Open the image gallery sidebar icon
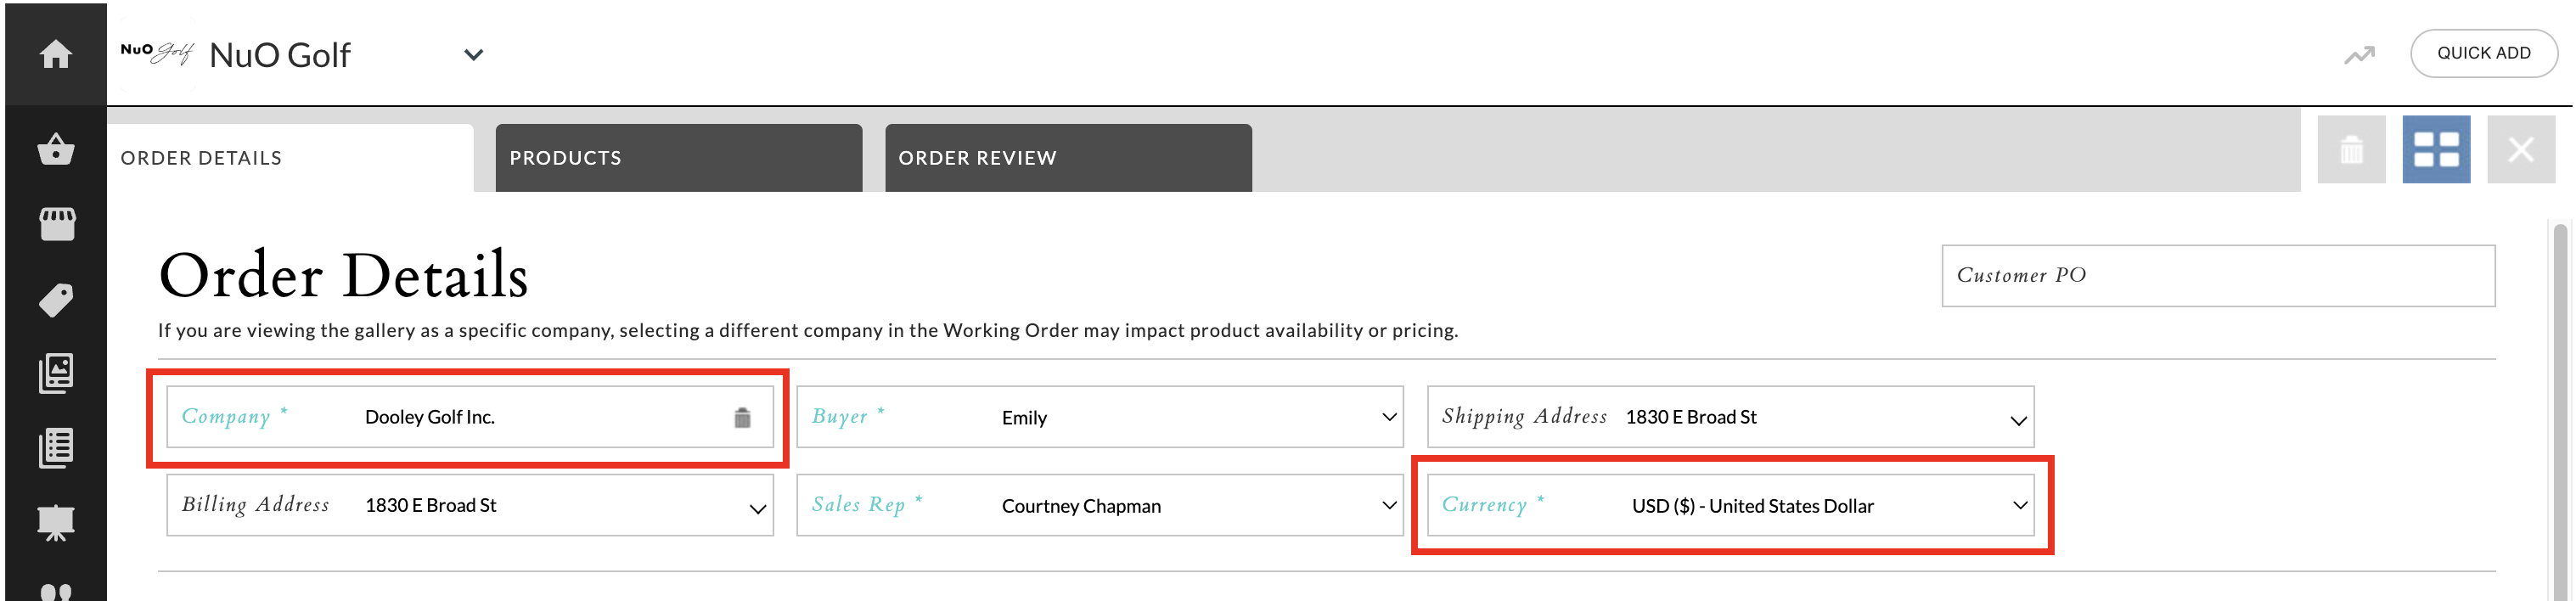Image resolution: width=2576 pixels, height=601 pixels. (56, 373)
